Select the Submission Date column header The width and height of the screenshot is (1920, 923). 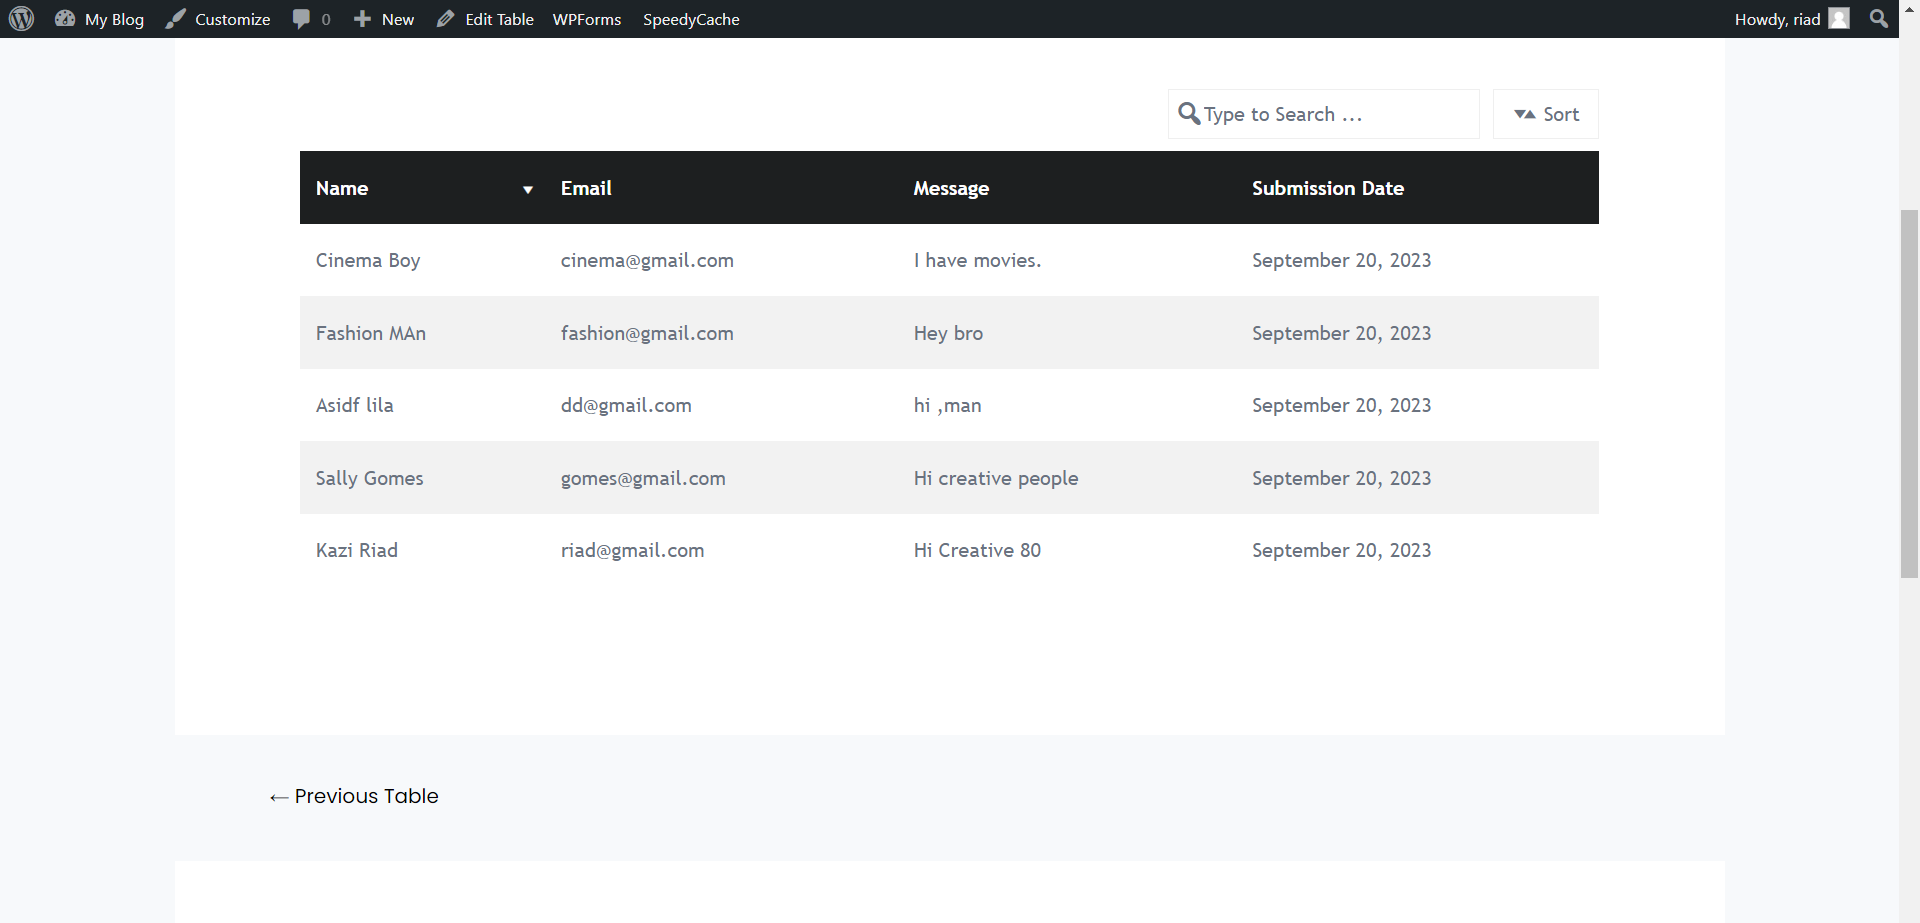point(1328,188)
